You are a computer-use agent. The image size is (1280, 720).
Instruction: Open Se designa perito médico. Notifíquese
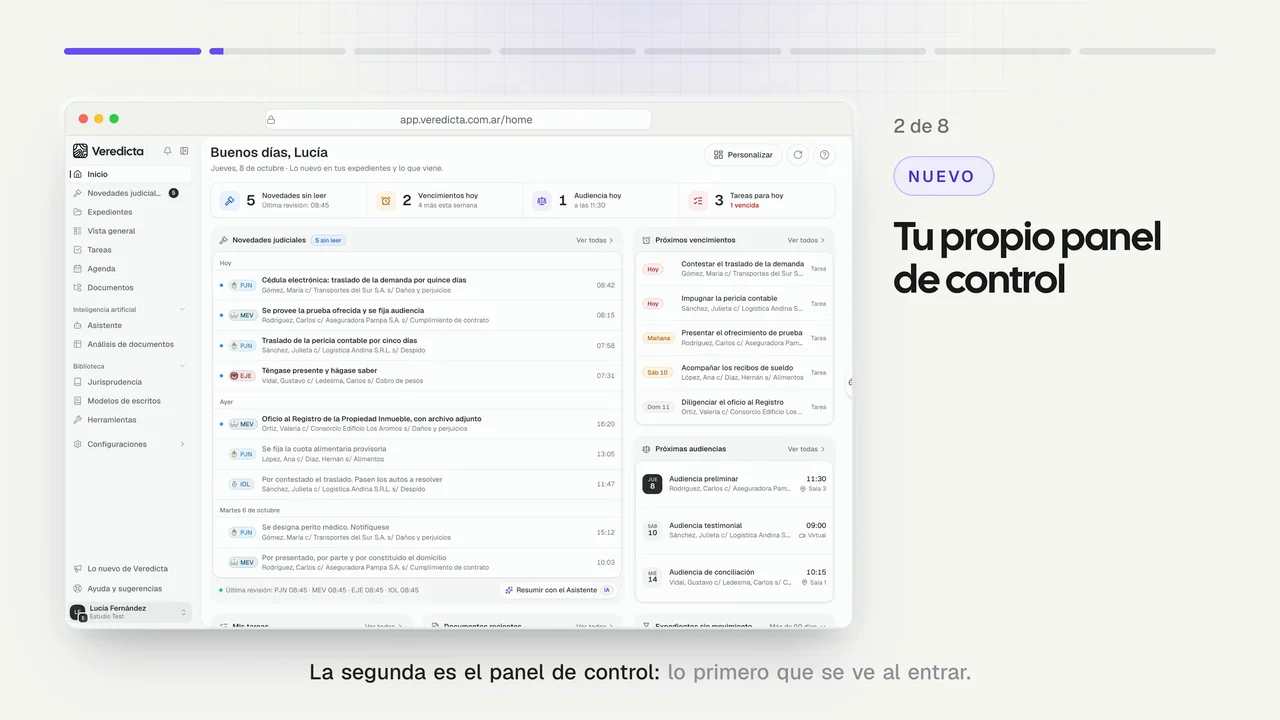pos(417,532)
